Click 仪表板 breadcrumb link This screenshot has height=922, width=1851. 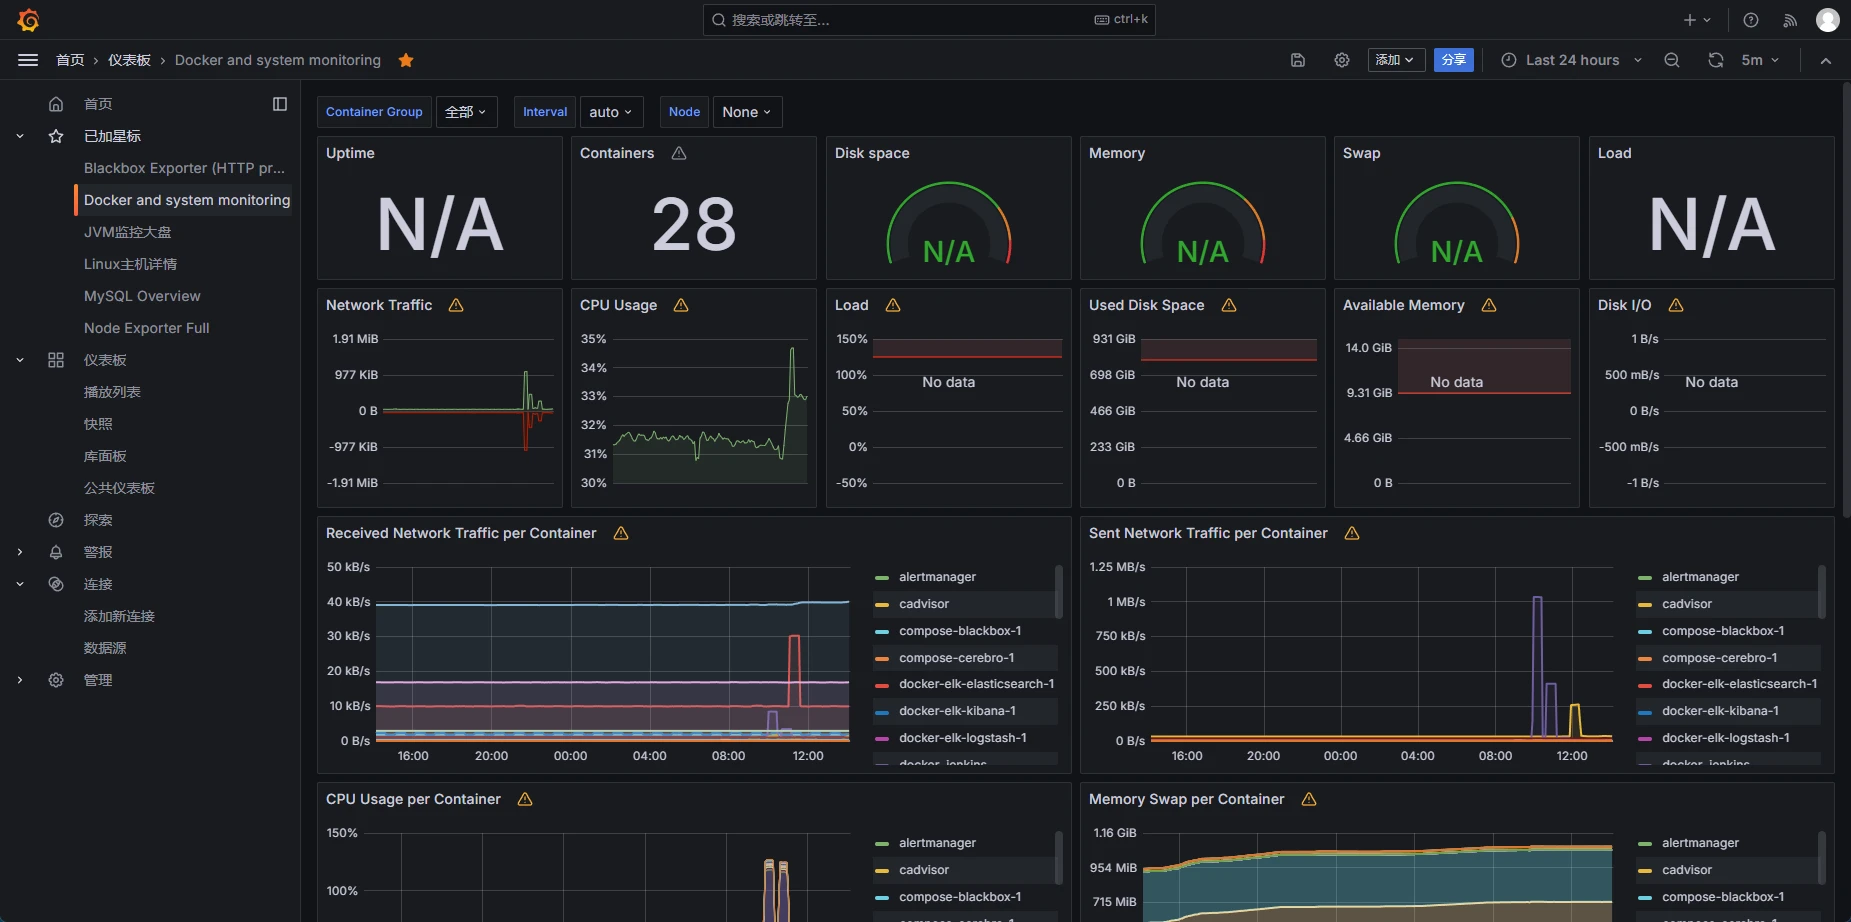tap(129, 60)
